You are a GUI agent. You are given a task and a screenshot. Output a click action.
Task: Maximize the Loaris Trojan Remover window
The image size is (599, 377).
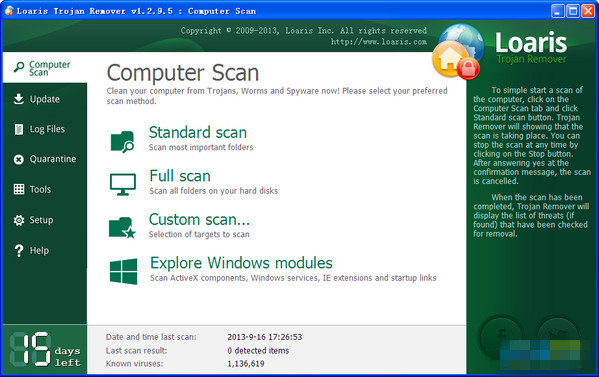point(573,11)
